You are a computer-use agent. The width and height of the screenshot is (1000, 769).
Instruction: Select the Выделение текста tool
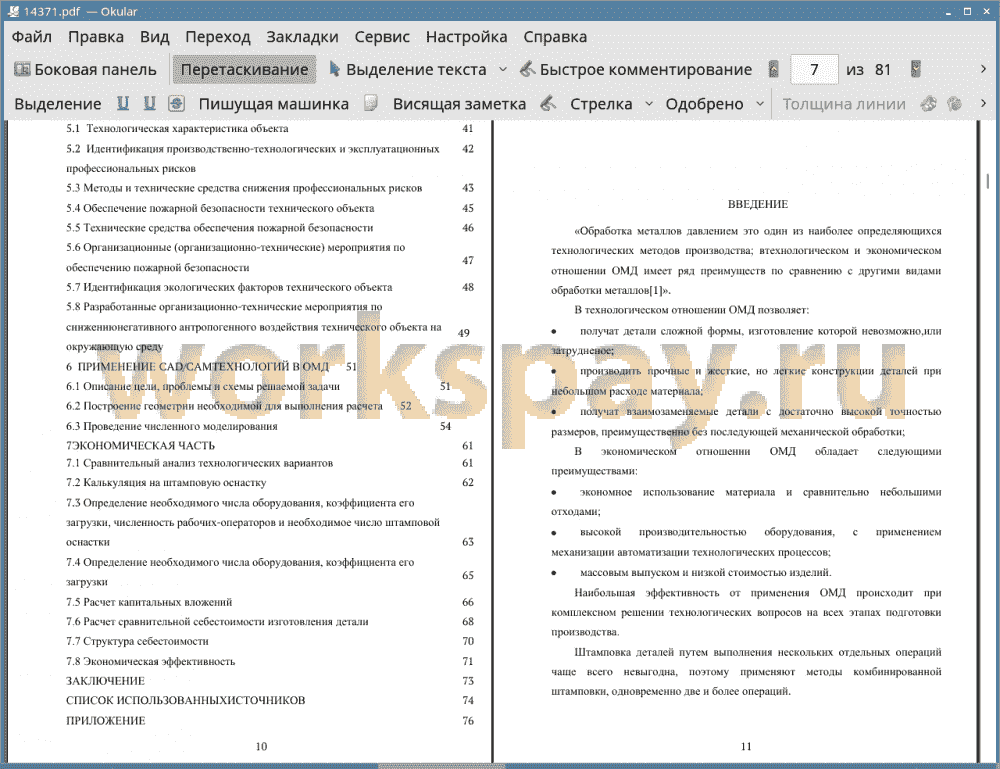408,70
